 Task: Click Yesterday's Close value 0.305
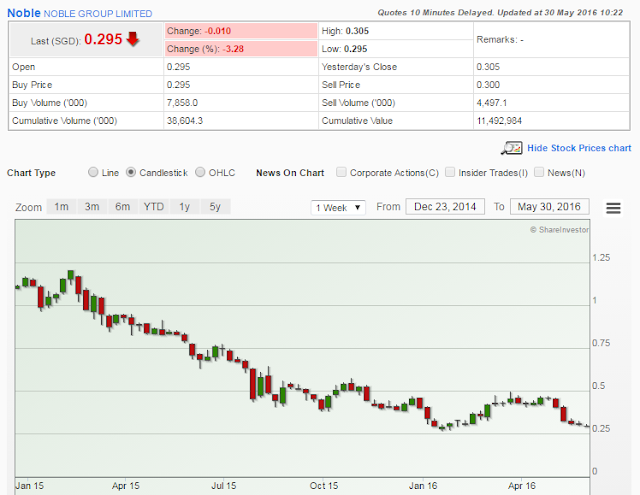(x=488, y=67)
